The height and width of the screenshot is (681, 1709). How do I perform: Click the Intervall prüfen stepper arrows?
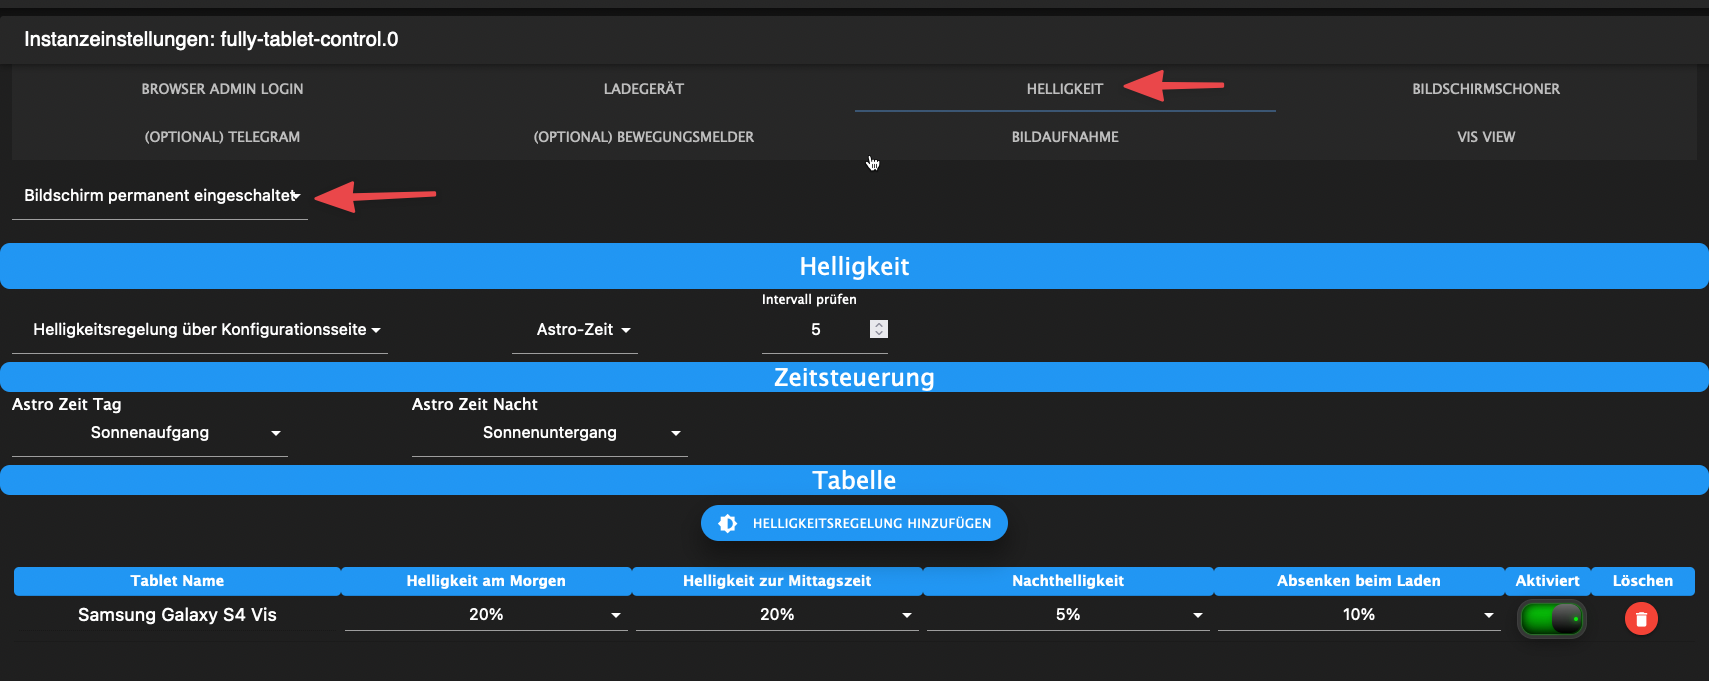[x=879, y=329]
